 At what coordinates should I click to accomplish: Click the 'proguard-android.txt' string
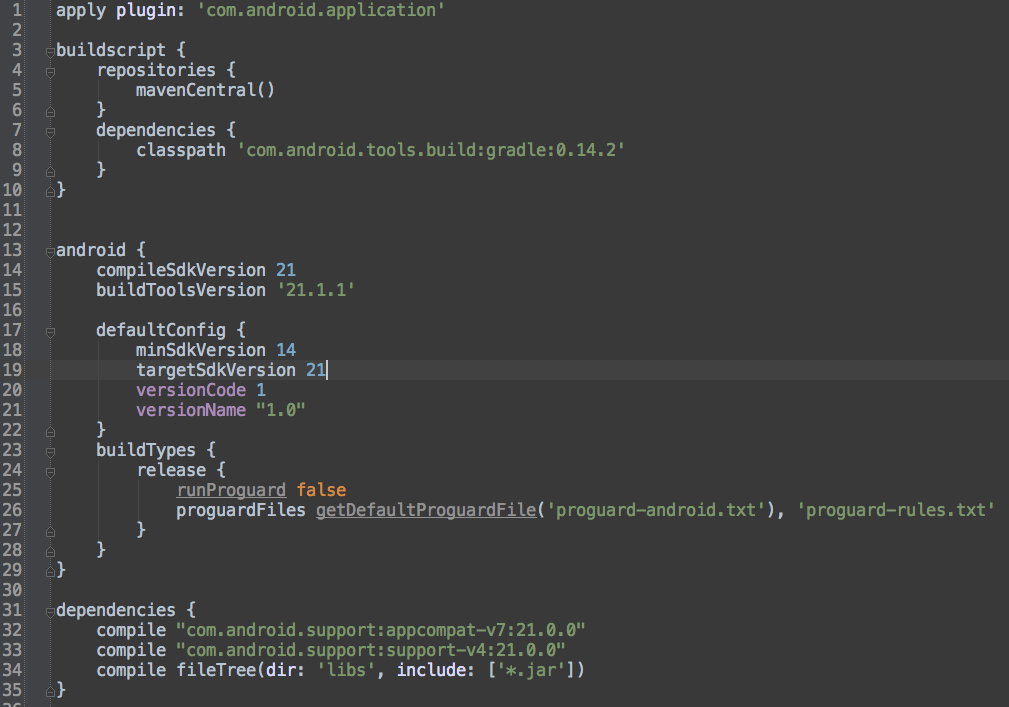[x=656, y=510]
